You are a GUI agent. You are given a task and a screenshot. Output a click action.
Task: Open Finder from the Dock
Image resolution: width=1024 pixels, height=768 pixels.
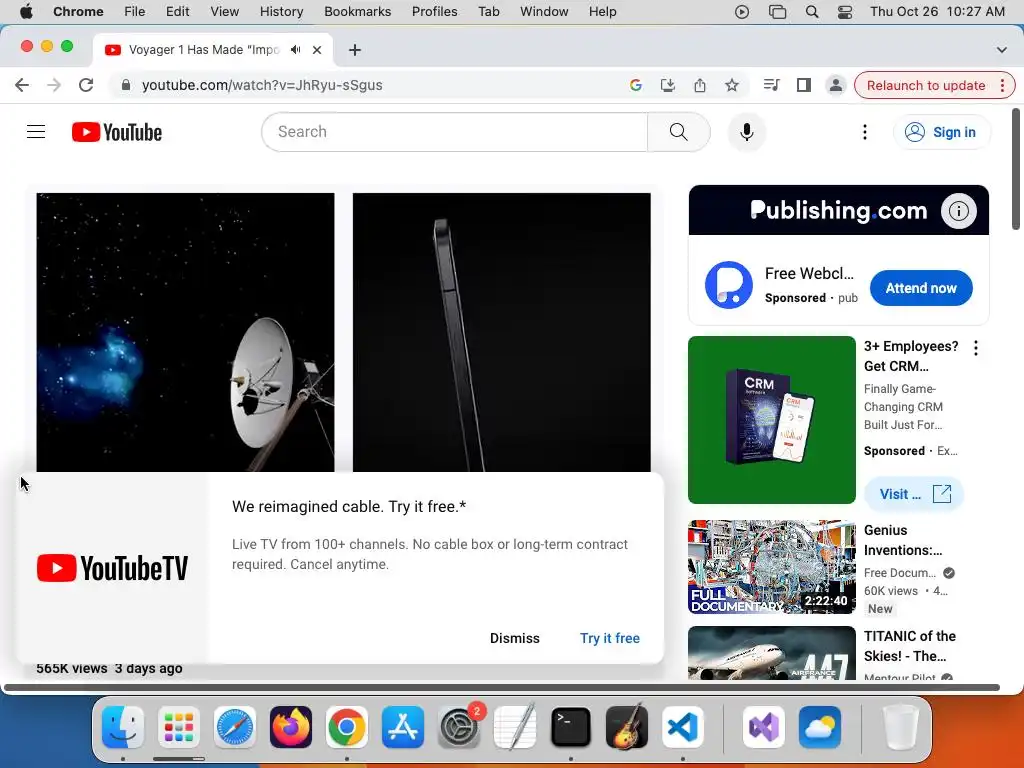(x=123, y=727)
